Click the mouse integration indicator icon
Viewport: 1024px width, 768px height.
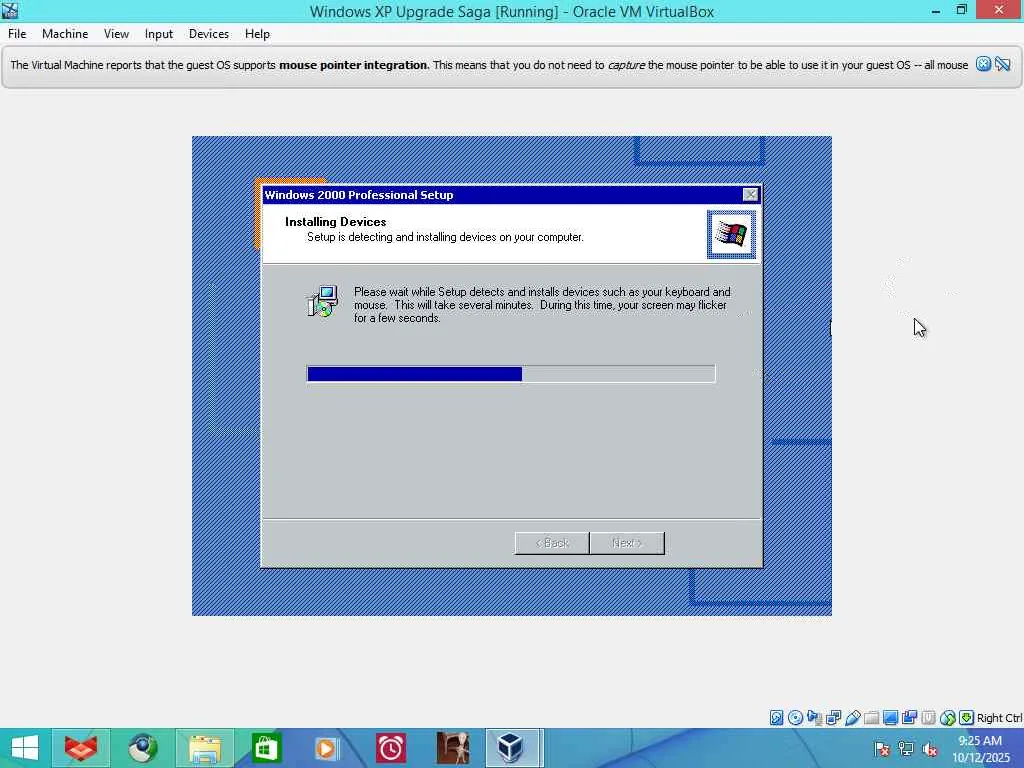click(948, 718)
